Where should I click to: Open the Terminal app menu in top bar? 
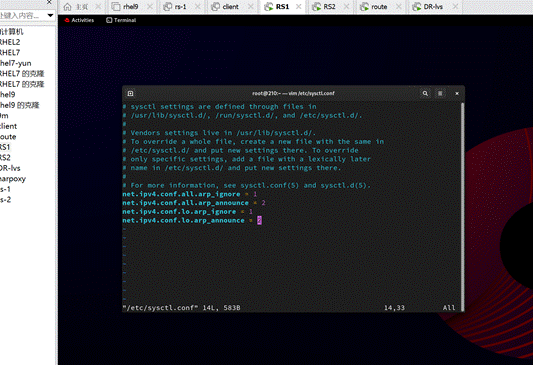121,20
